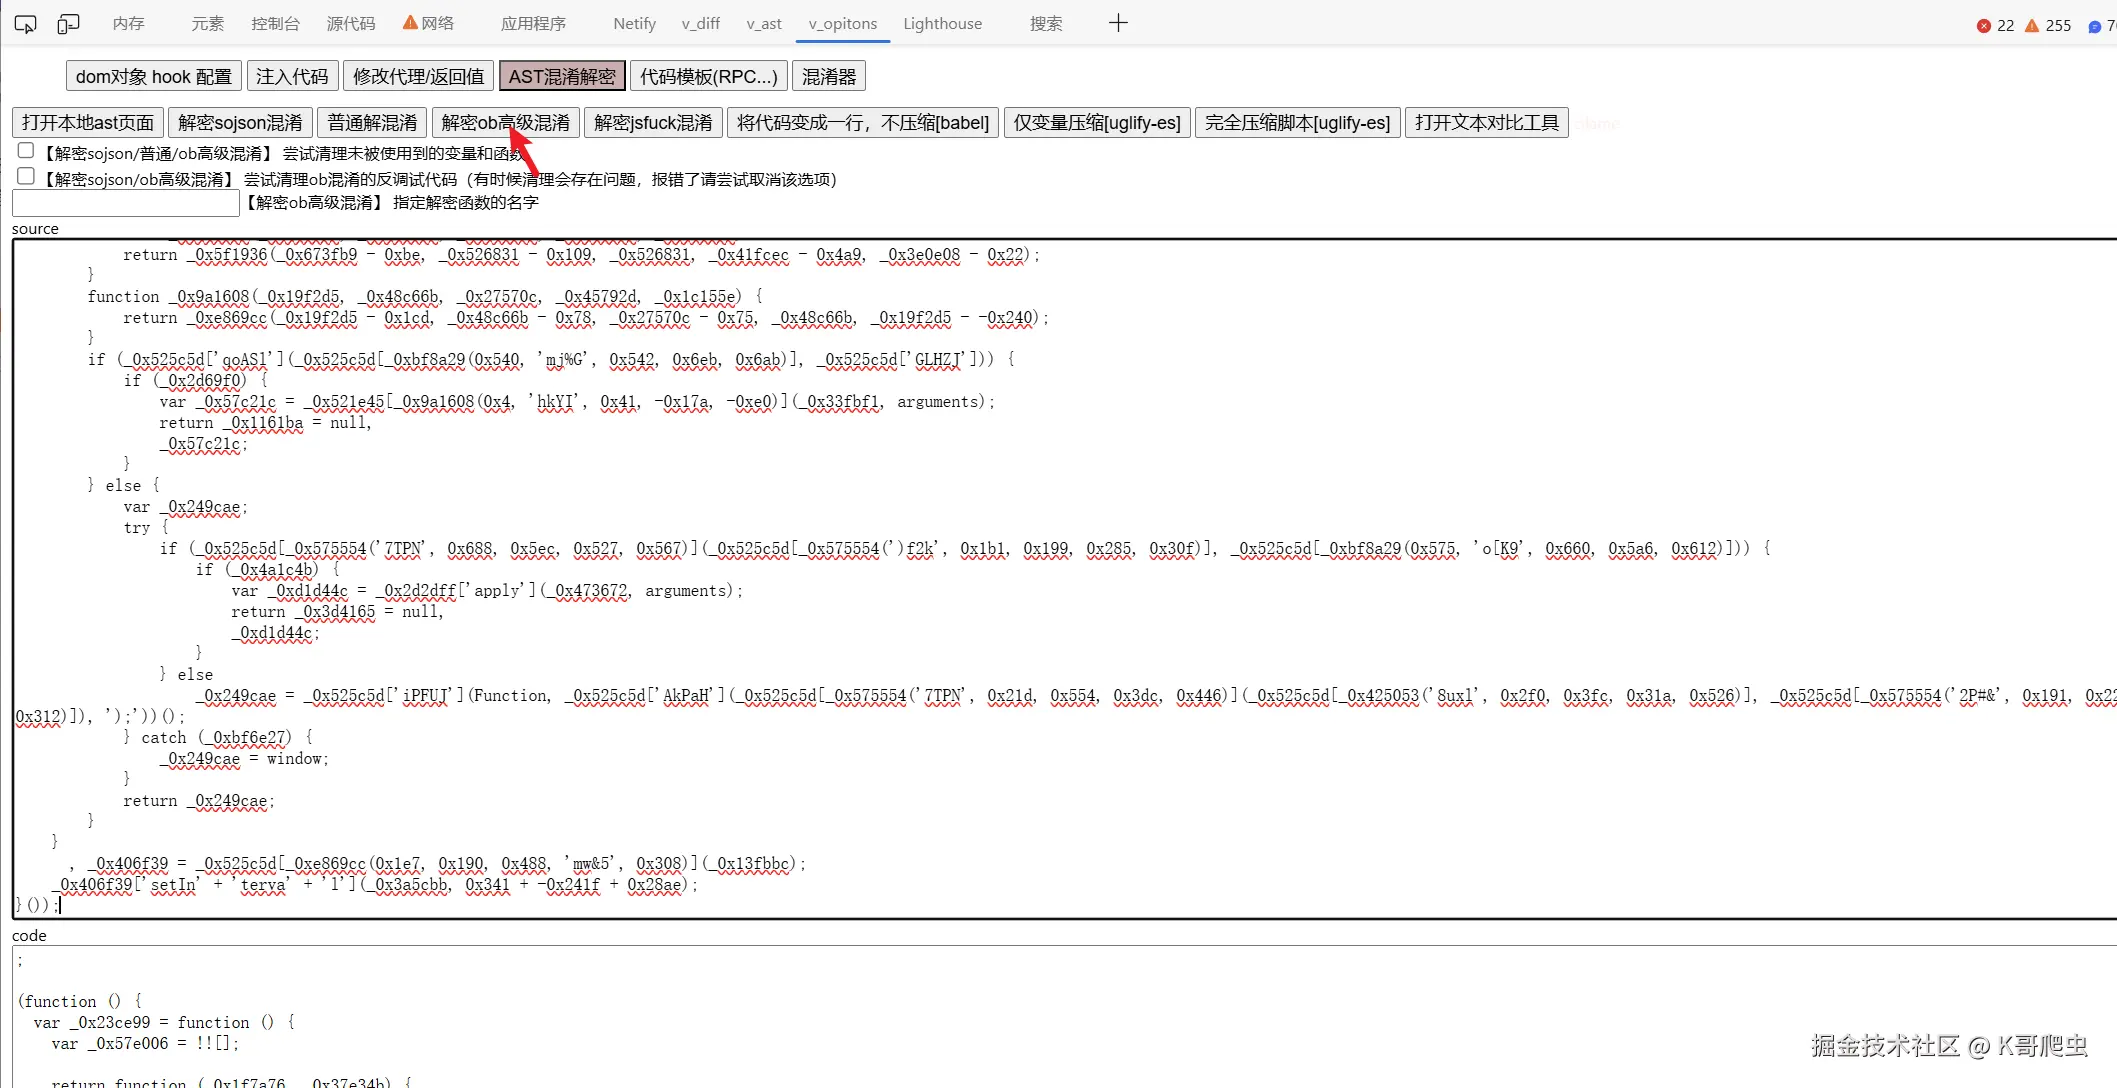Click the inspect element picker icon
The width and height of the screenshot is (2117, 1088).
tap(25, 24)
